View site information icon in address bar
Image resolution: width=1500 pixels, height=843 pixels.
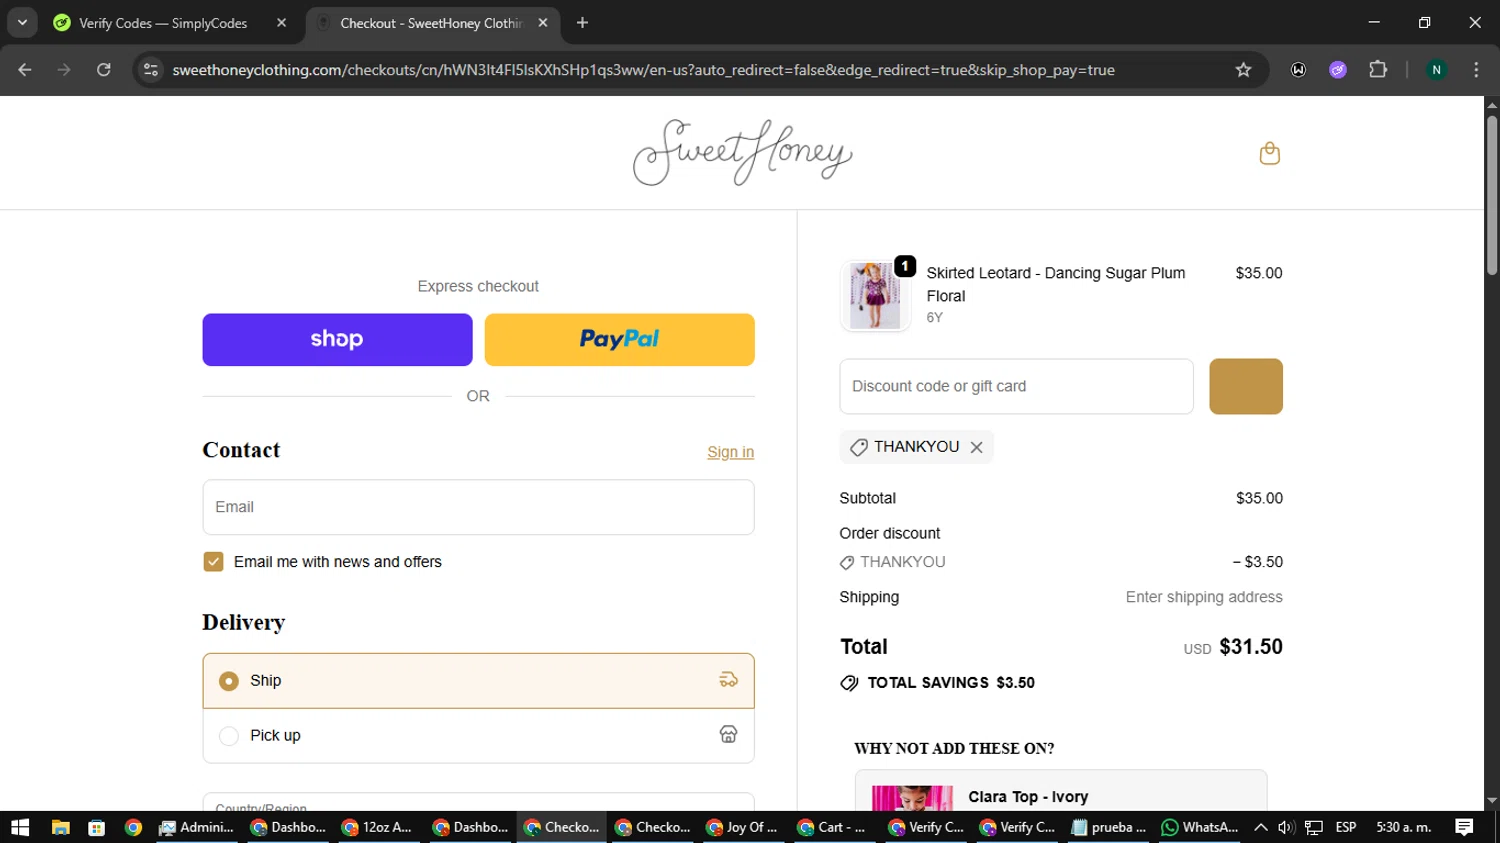pyautogui.click(x=151, y=70)
